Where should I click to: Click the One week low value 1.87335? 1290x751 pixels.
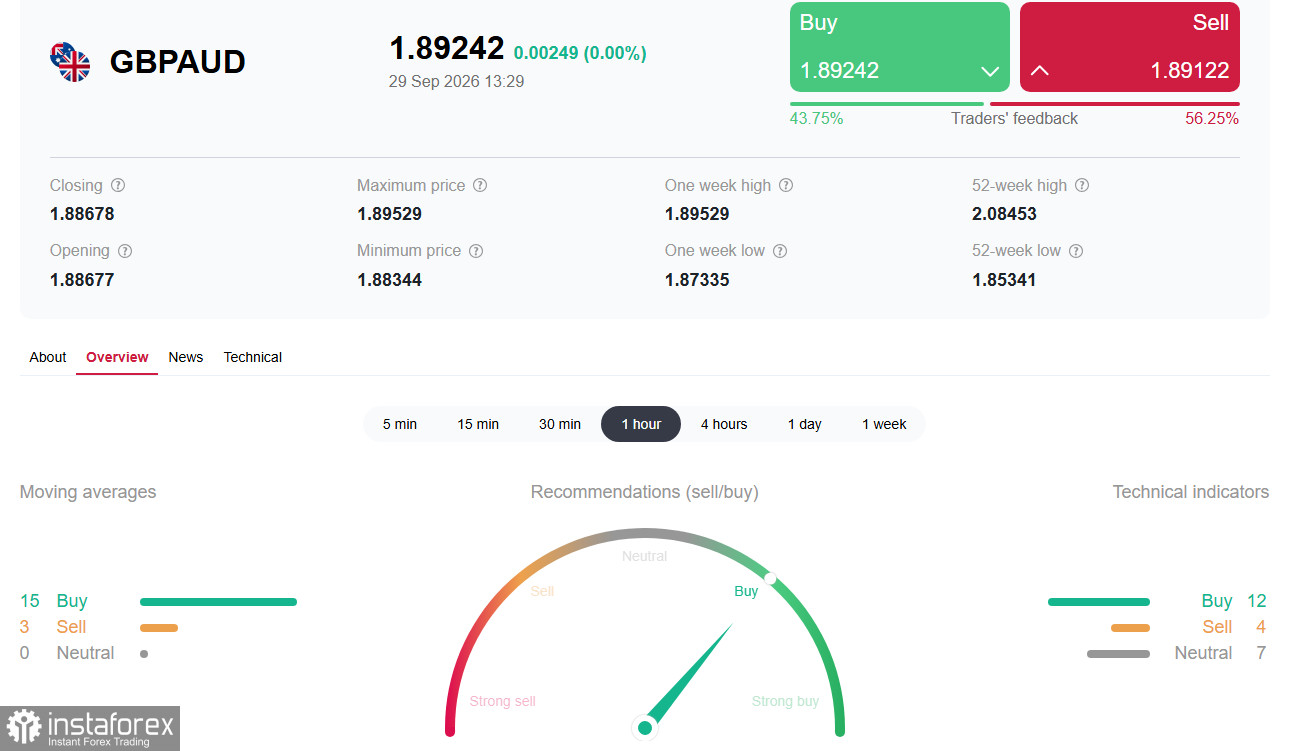(x=697, y=280)
